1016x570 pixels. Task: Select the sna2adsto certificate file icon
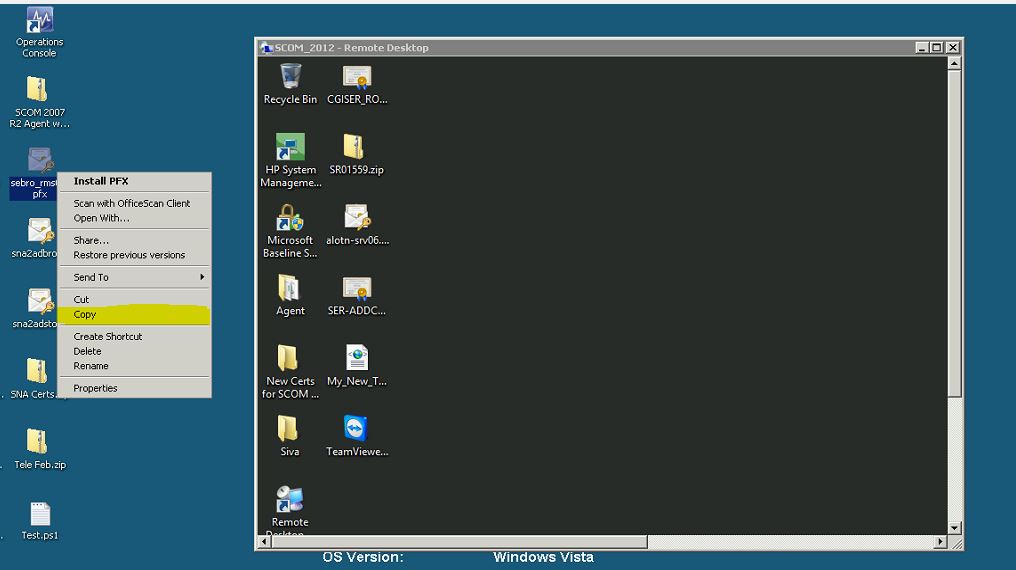point(40,301)
